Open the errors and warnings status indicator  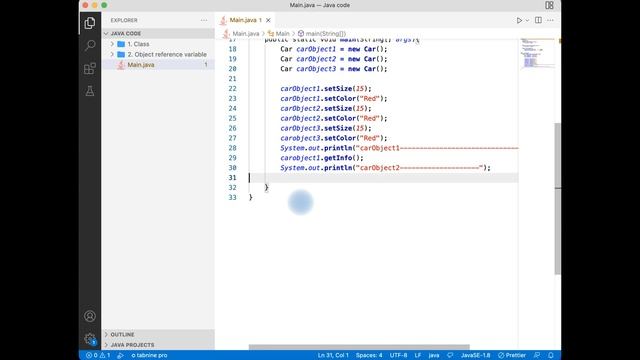[98, 355]
